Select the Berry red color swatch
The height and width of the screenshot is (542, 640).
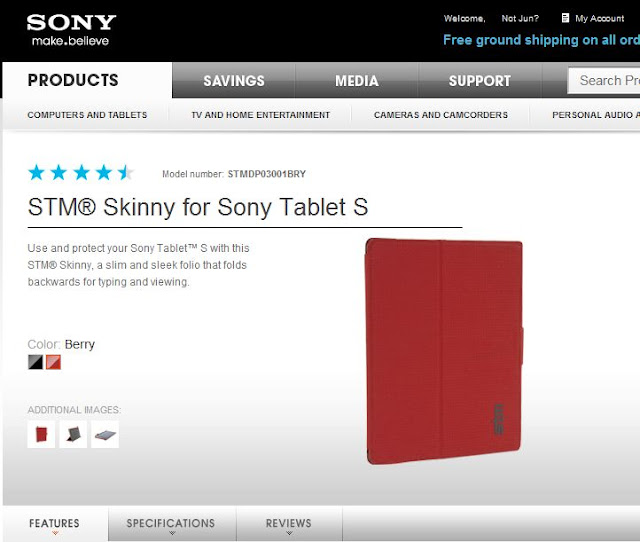click(53, 362)
